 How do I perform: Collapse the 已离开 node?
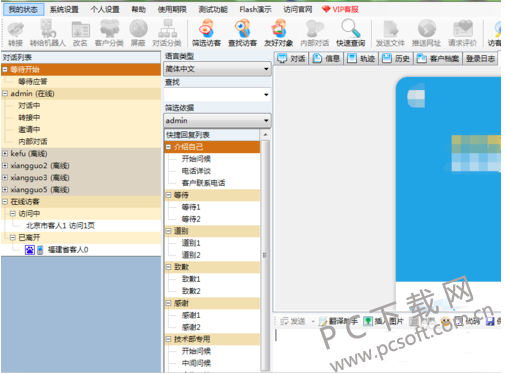[13, 238]
